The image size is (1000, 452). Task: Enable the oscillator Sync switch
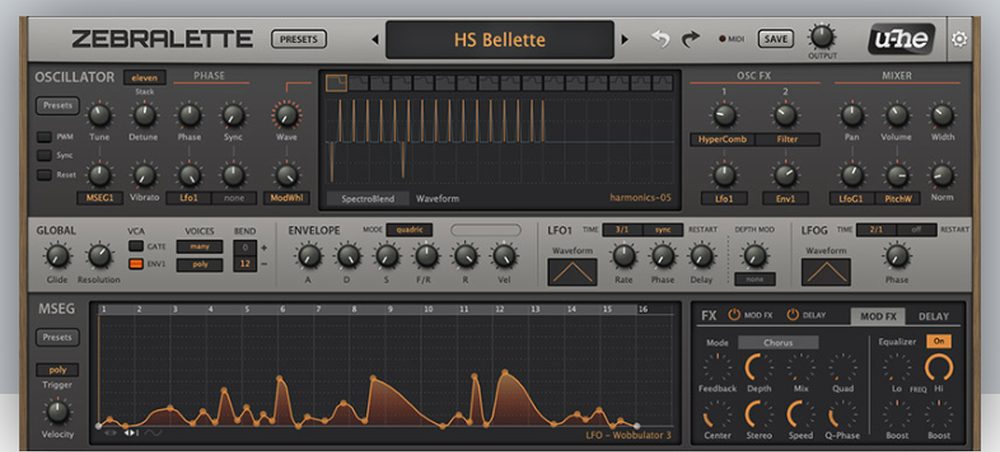pyautogui.click(x=44, y=155)
